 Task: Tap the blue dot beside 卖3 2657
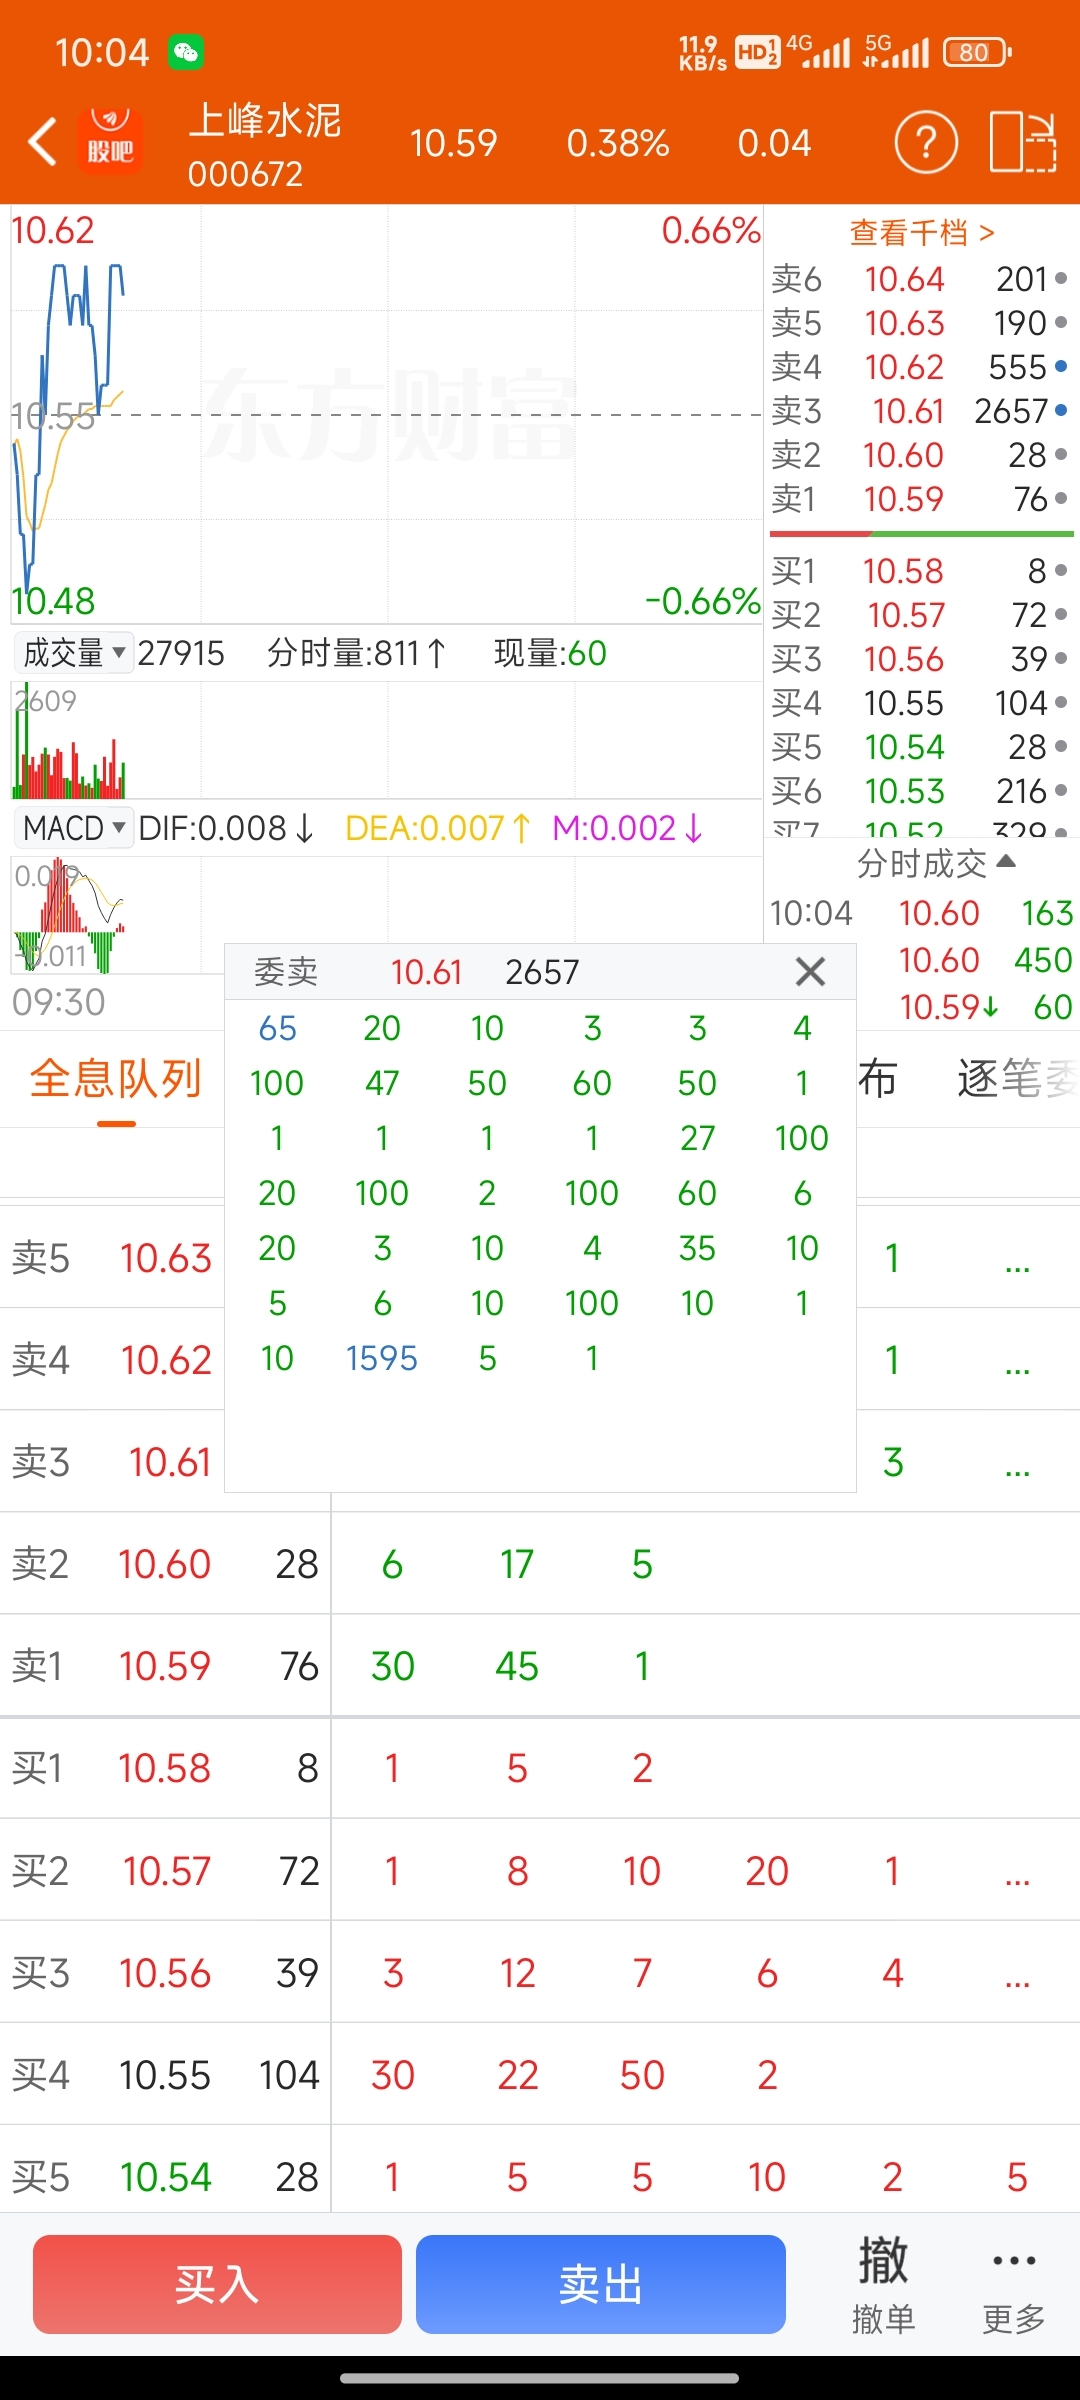coord(1061,411)
